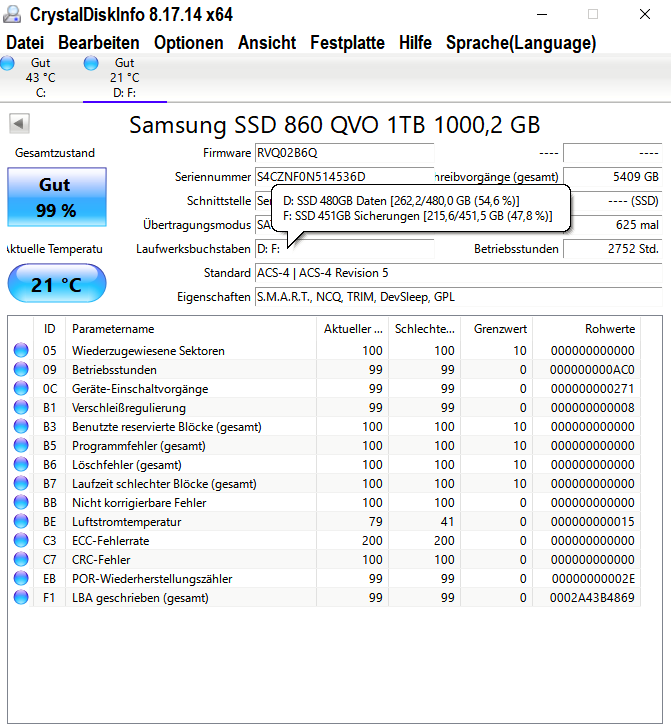The width and height of the screenshot is (671, 725).
Task: Click status icon of Nicht korrigierbare Fehler row
Action: [x=21, y=502]
